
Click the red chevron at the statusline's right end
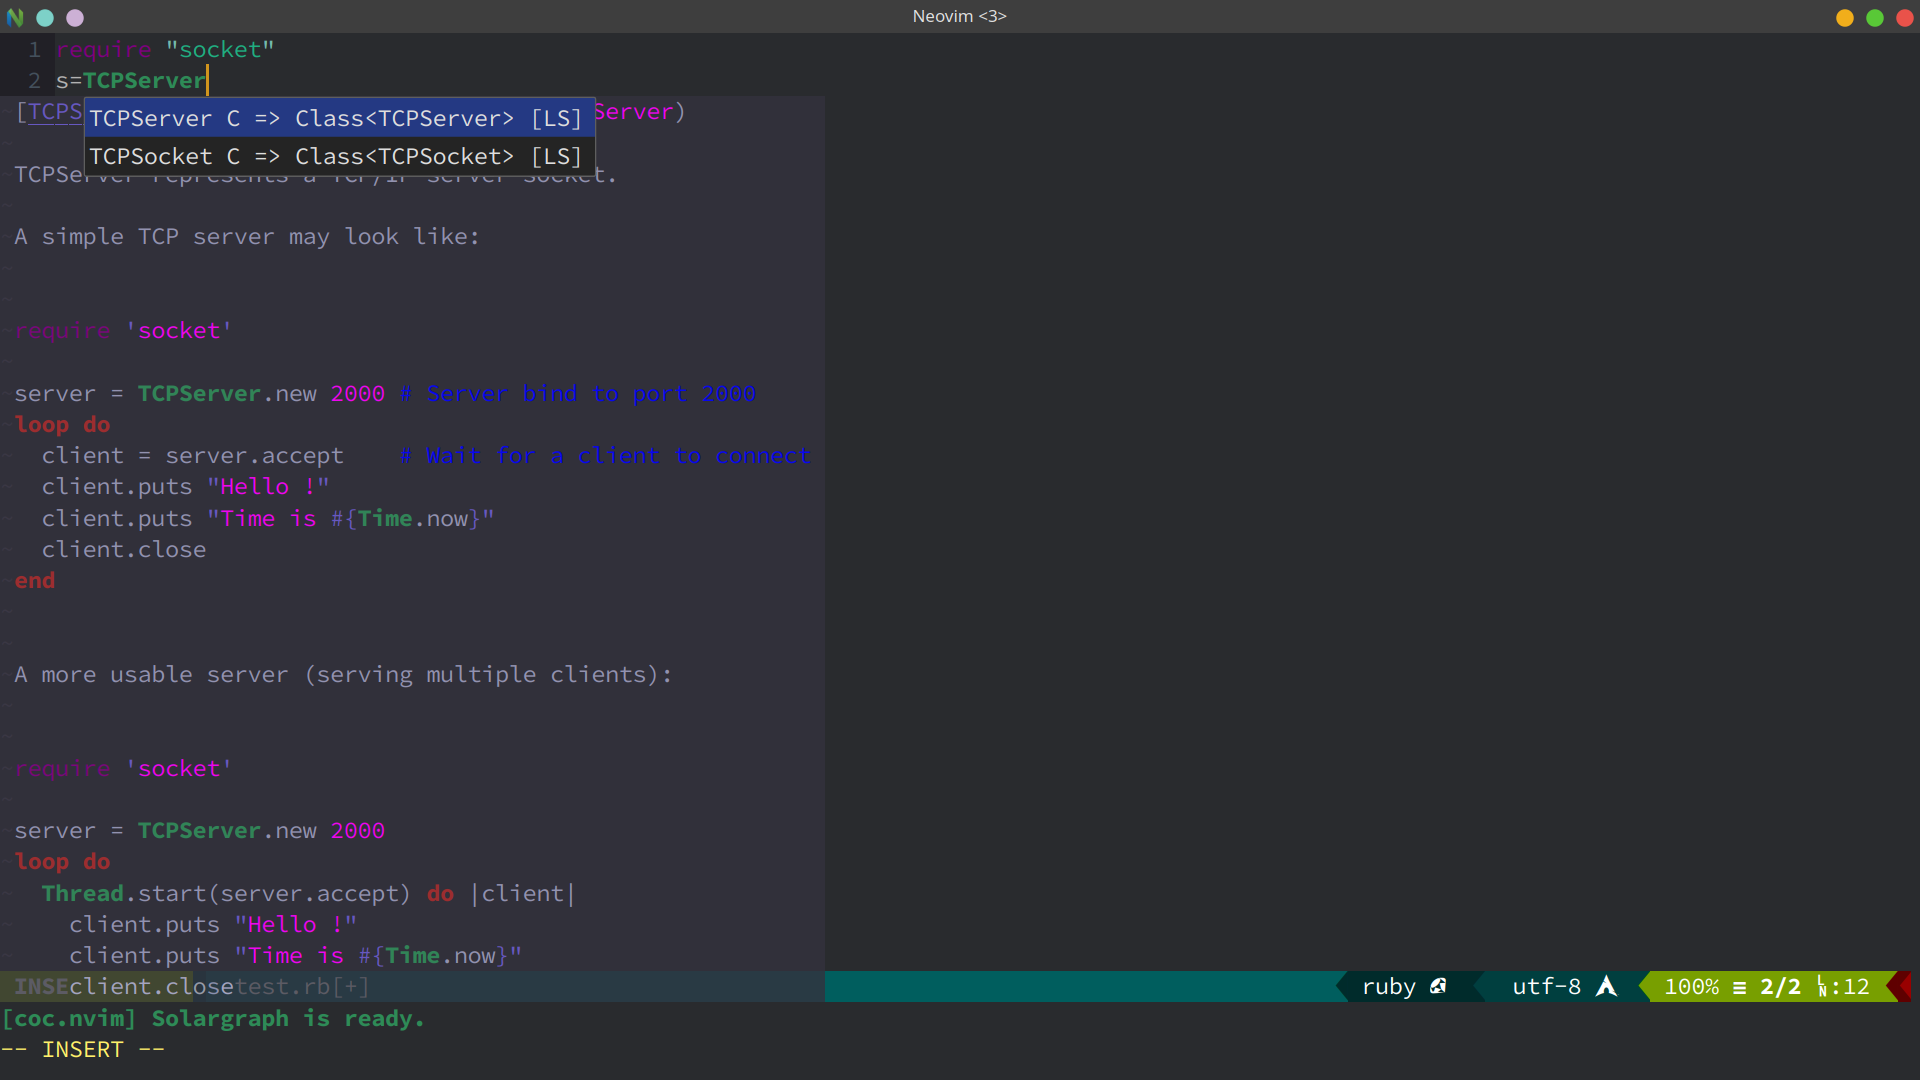pos(1905,986)
